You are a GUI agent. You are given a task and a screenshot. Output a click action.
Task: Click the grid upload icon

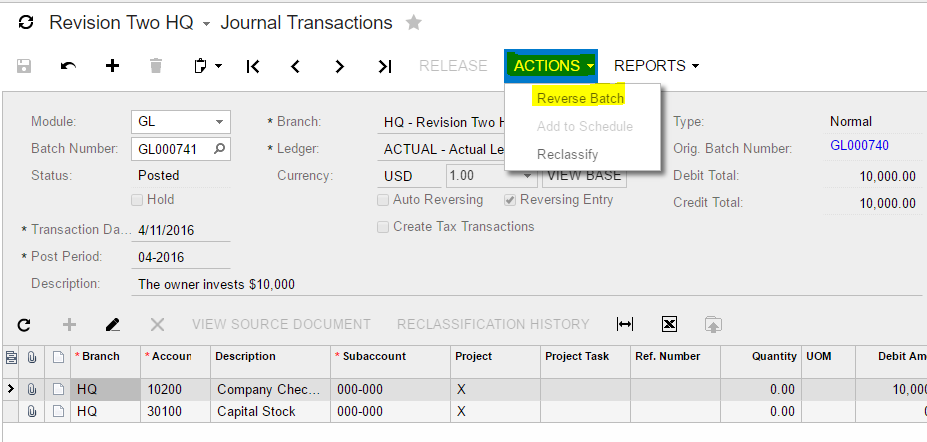tap(714, 324)
